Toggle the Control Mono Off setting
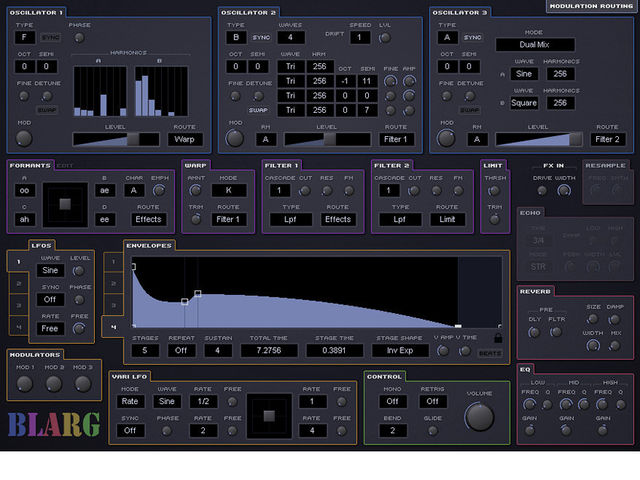 [392, 401]
